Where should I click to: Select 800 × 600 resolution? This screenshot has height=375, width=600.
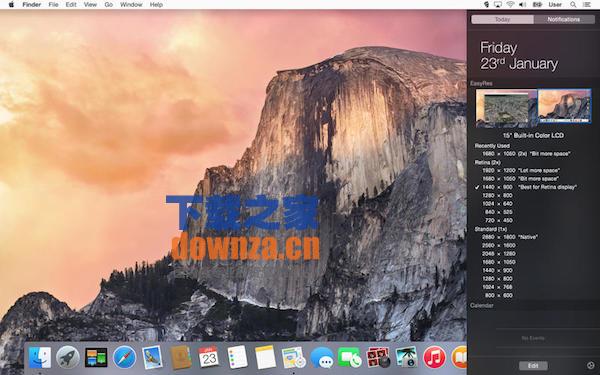click(x=499, y=295)
